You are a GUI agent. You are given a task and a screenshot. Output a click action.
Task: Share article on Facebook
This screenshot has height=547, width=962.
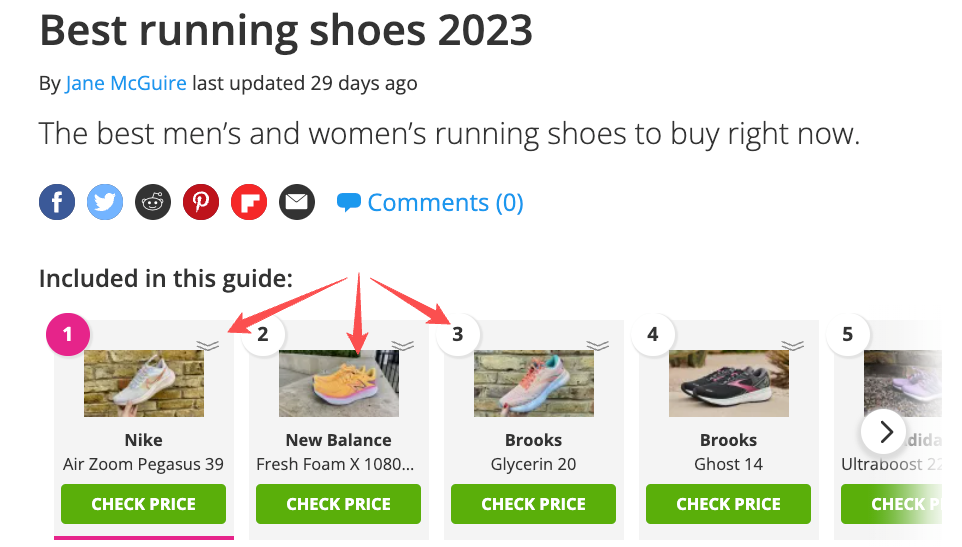click(x=57, y=203)
